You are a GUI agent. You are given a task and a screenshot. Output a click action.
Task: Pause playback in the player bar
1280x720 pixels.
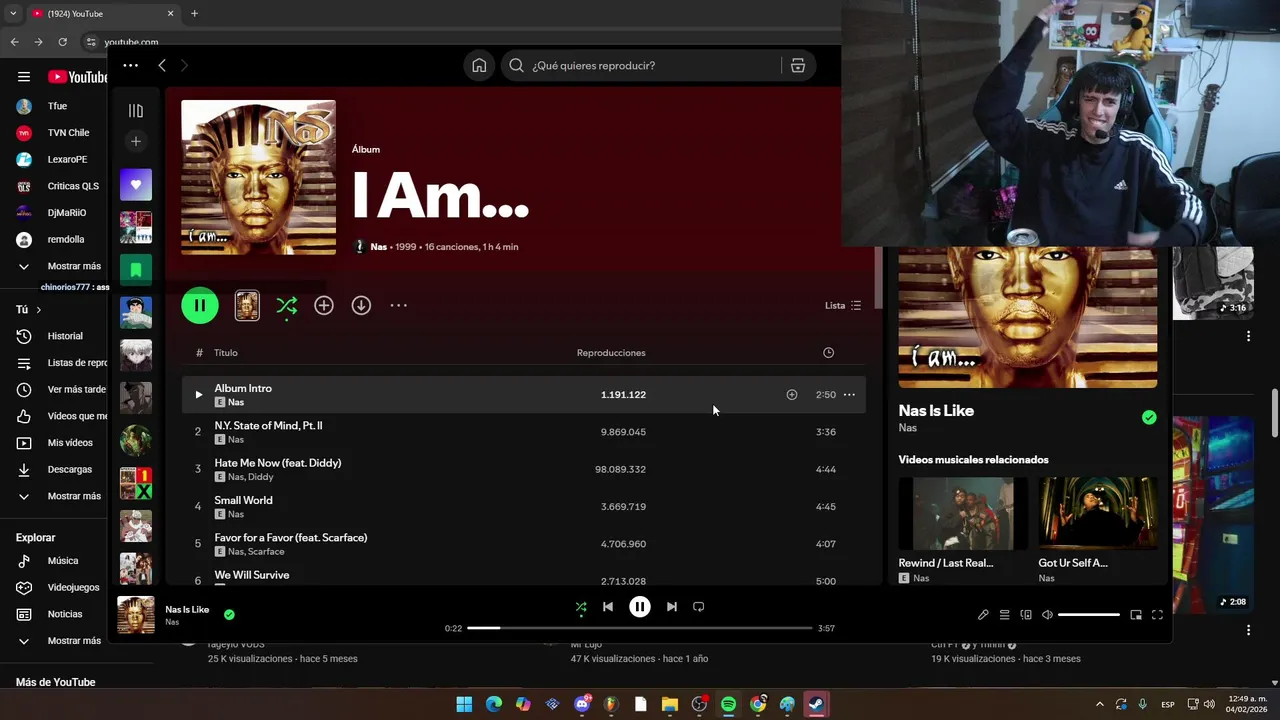[x=640, y=607]
